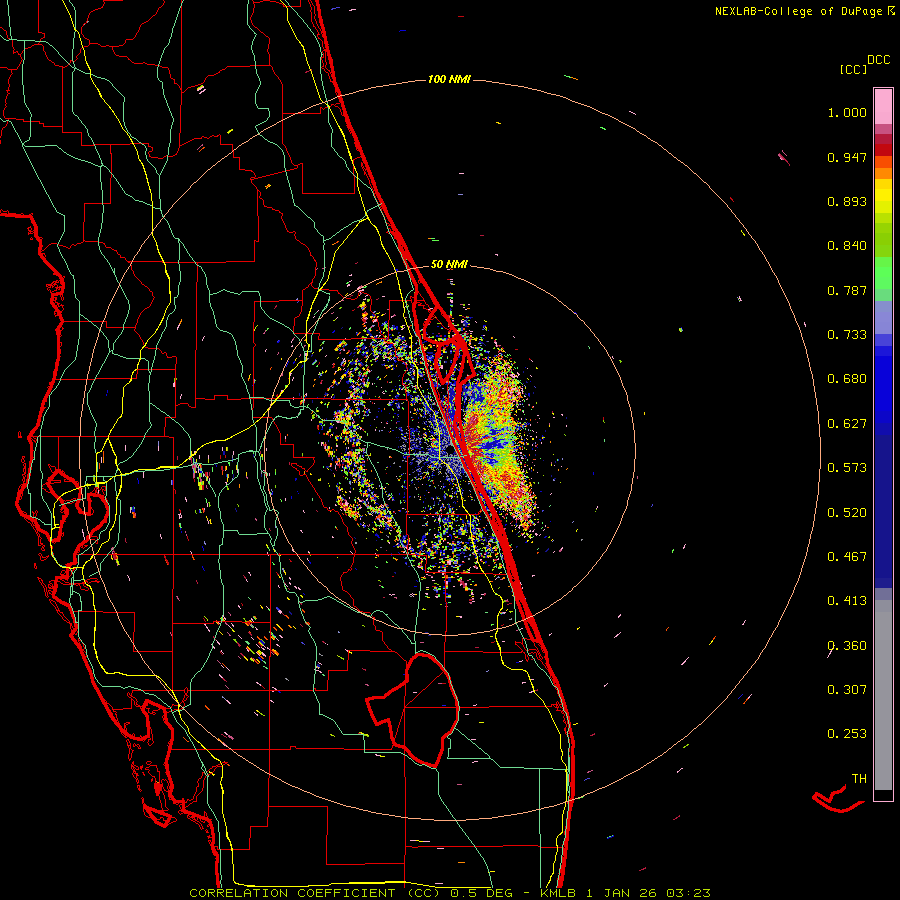Click the NEXLAB-College of DuPage credit text
Image resolution: width=900 pixels, height=900 pixels.
pyautogui.click(x=798, y=11)
